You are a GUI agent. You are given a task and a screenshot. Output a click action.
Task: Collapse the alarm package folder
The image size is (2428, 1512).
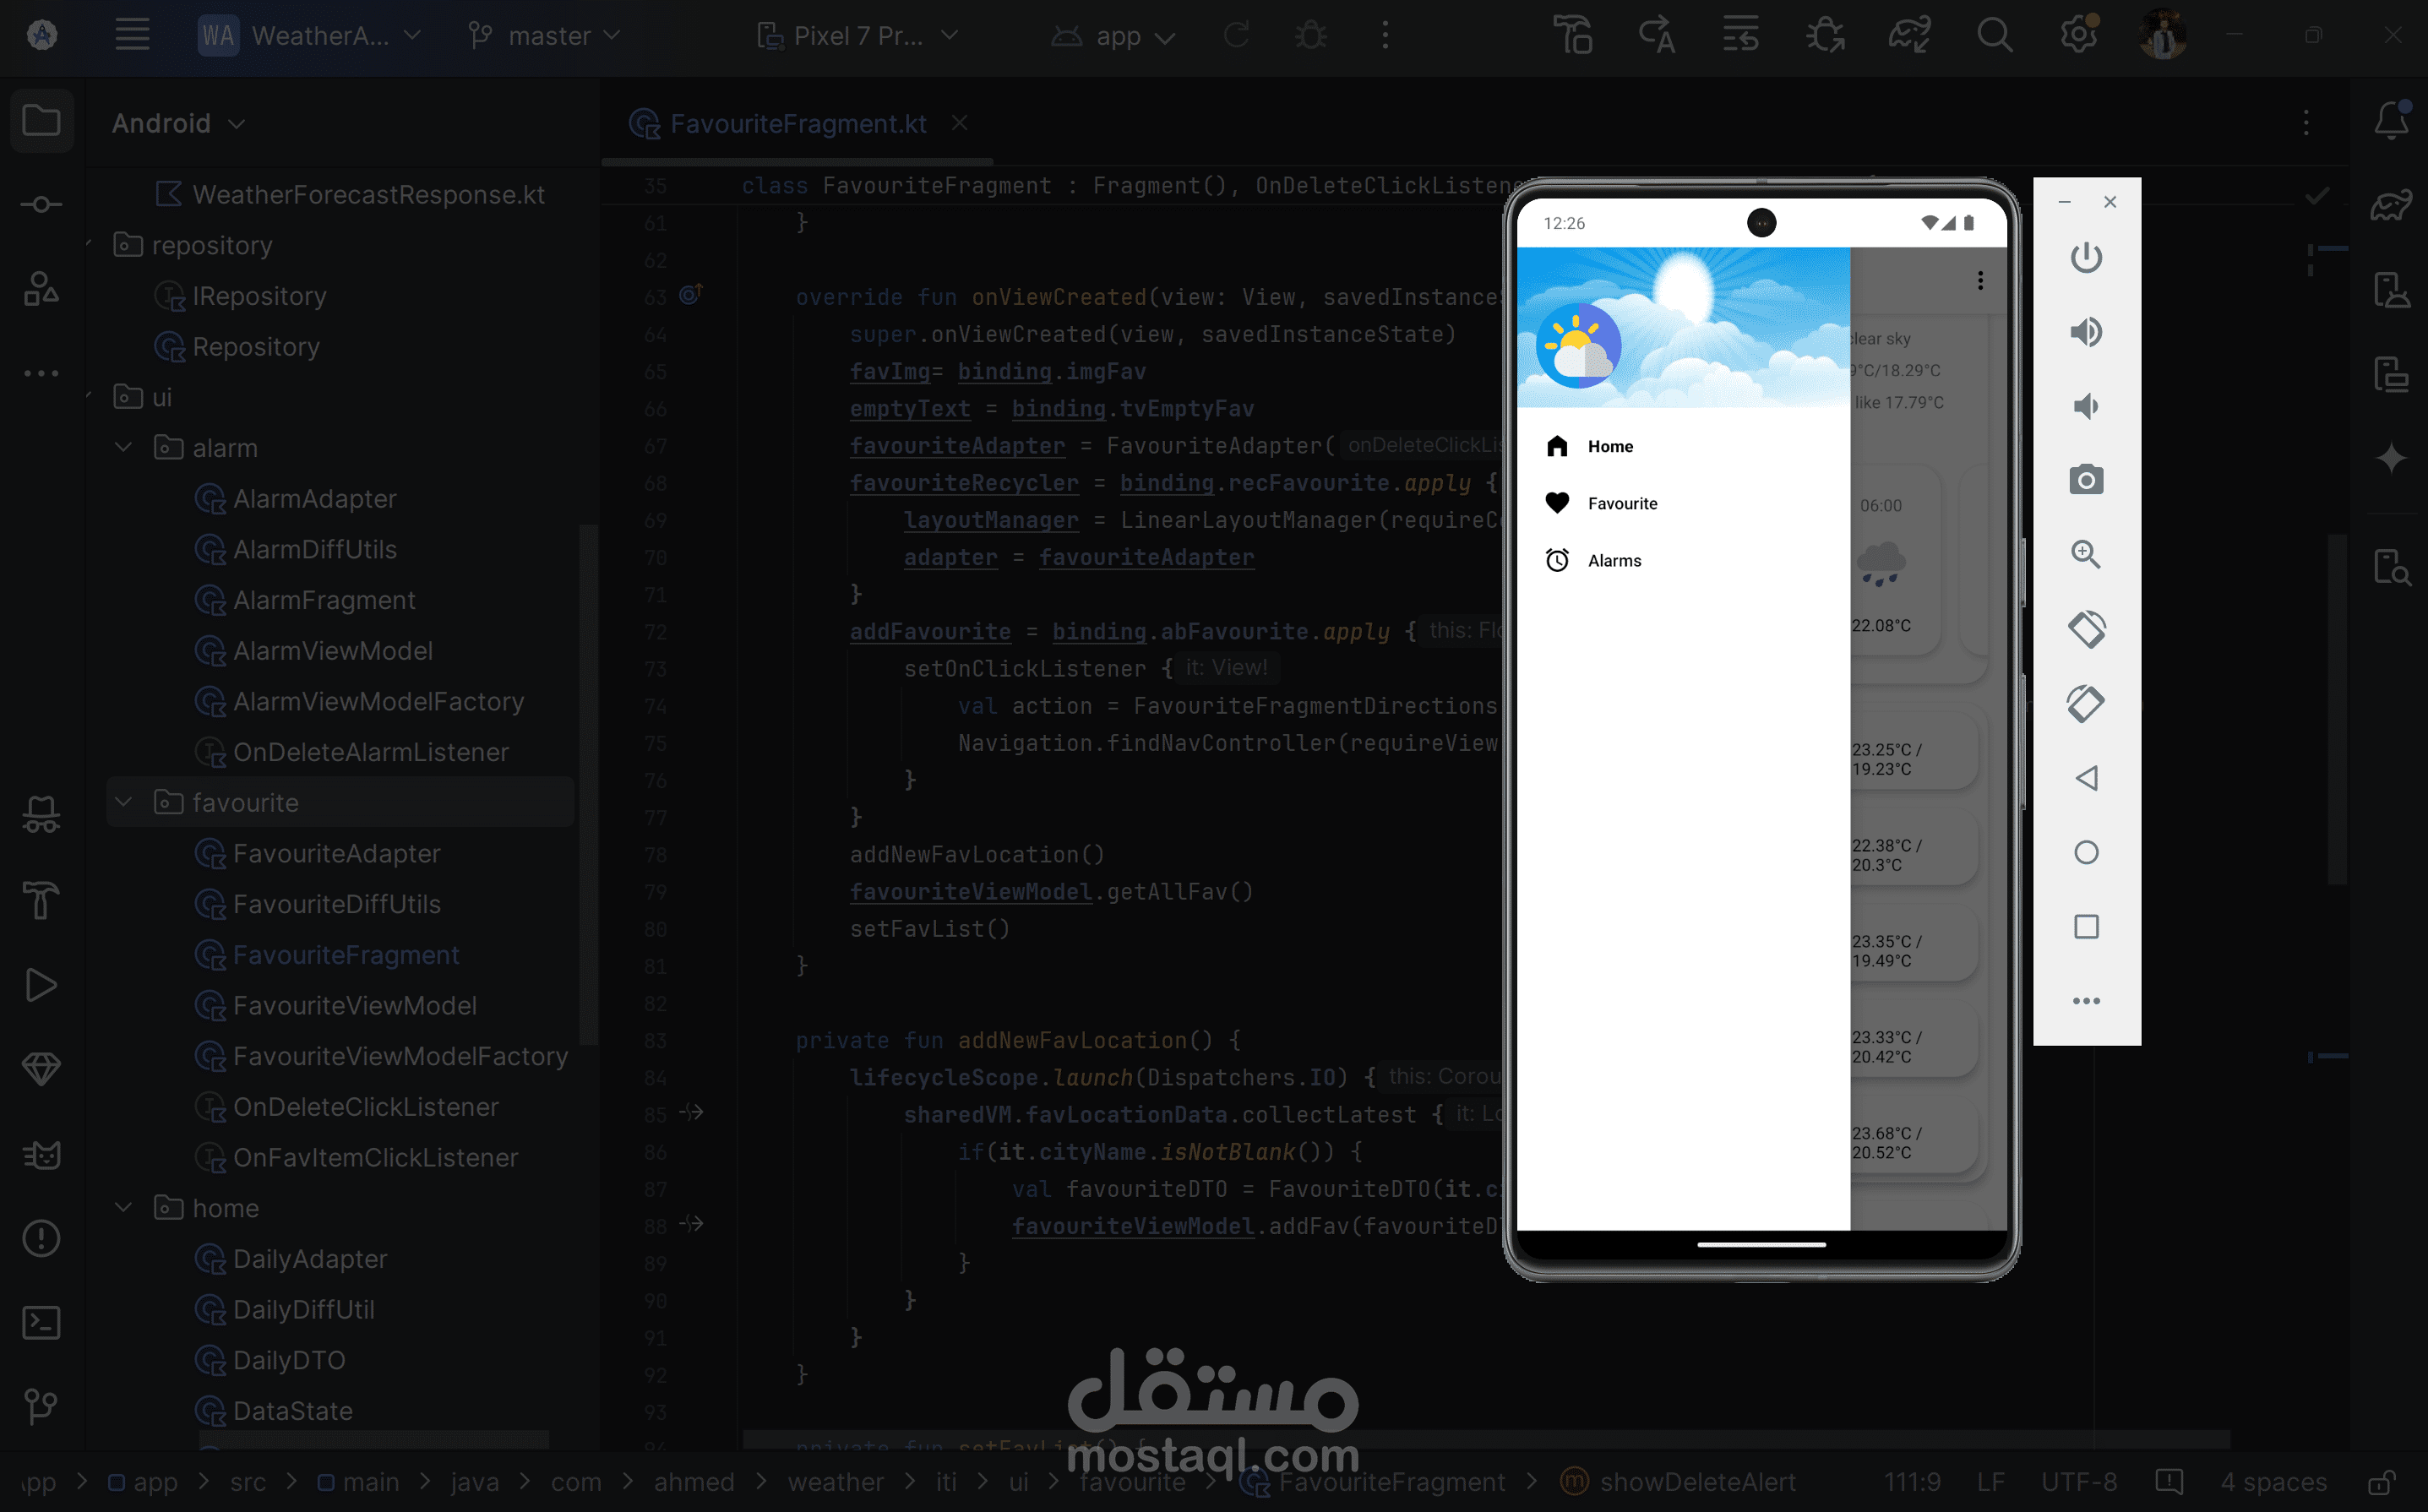(124, 447)
